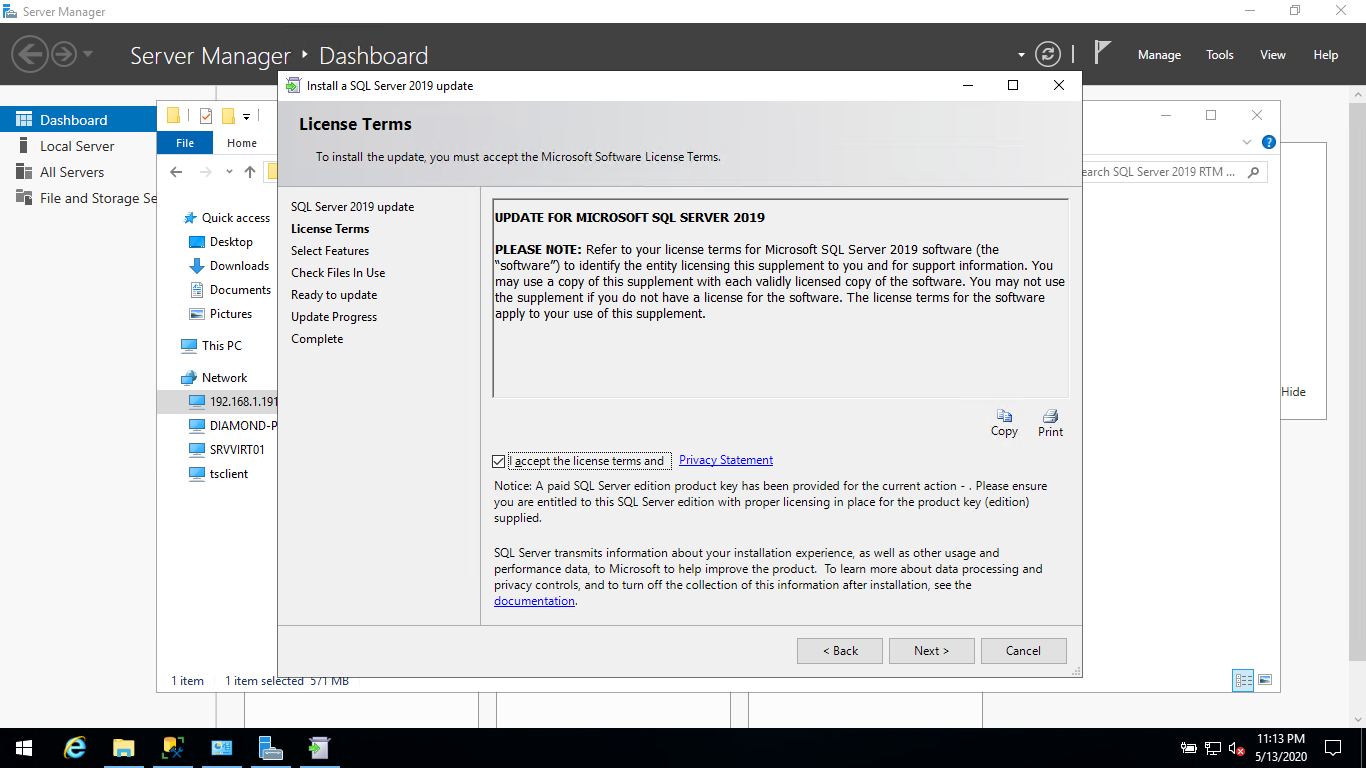The width and height of the screenshot is (1366, 768).
Task: Refresh the Server Manager dashboard
Action: [x=1047, y=54]
